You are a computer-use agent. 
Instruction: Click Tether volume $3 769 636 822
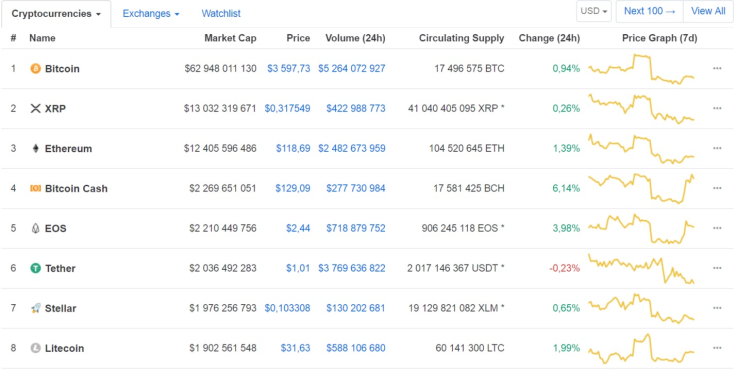[352, 268]
